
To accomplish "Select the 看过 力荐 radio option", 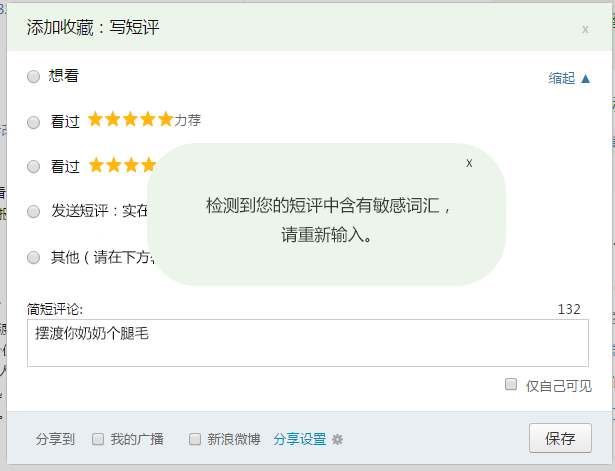I will pos(34,122).
